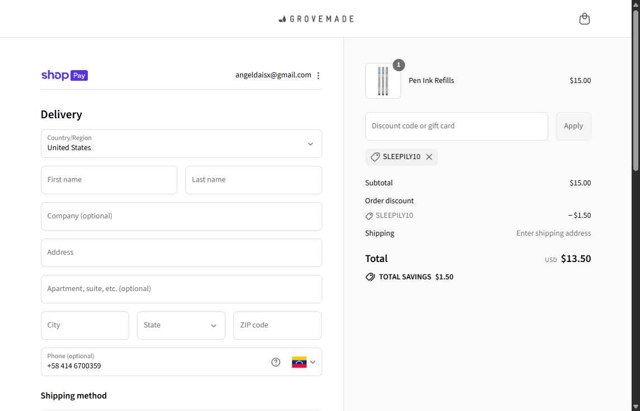Click the Total Savings tag icon

coord(370,277)
